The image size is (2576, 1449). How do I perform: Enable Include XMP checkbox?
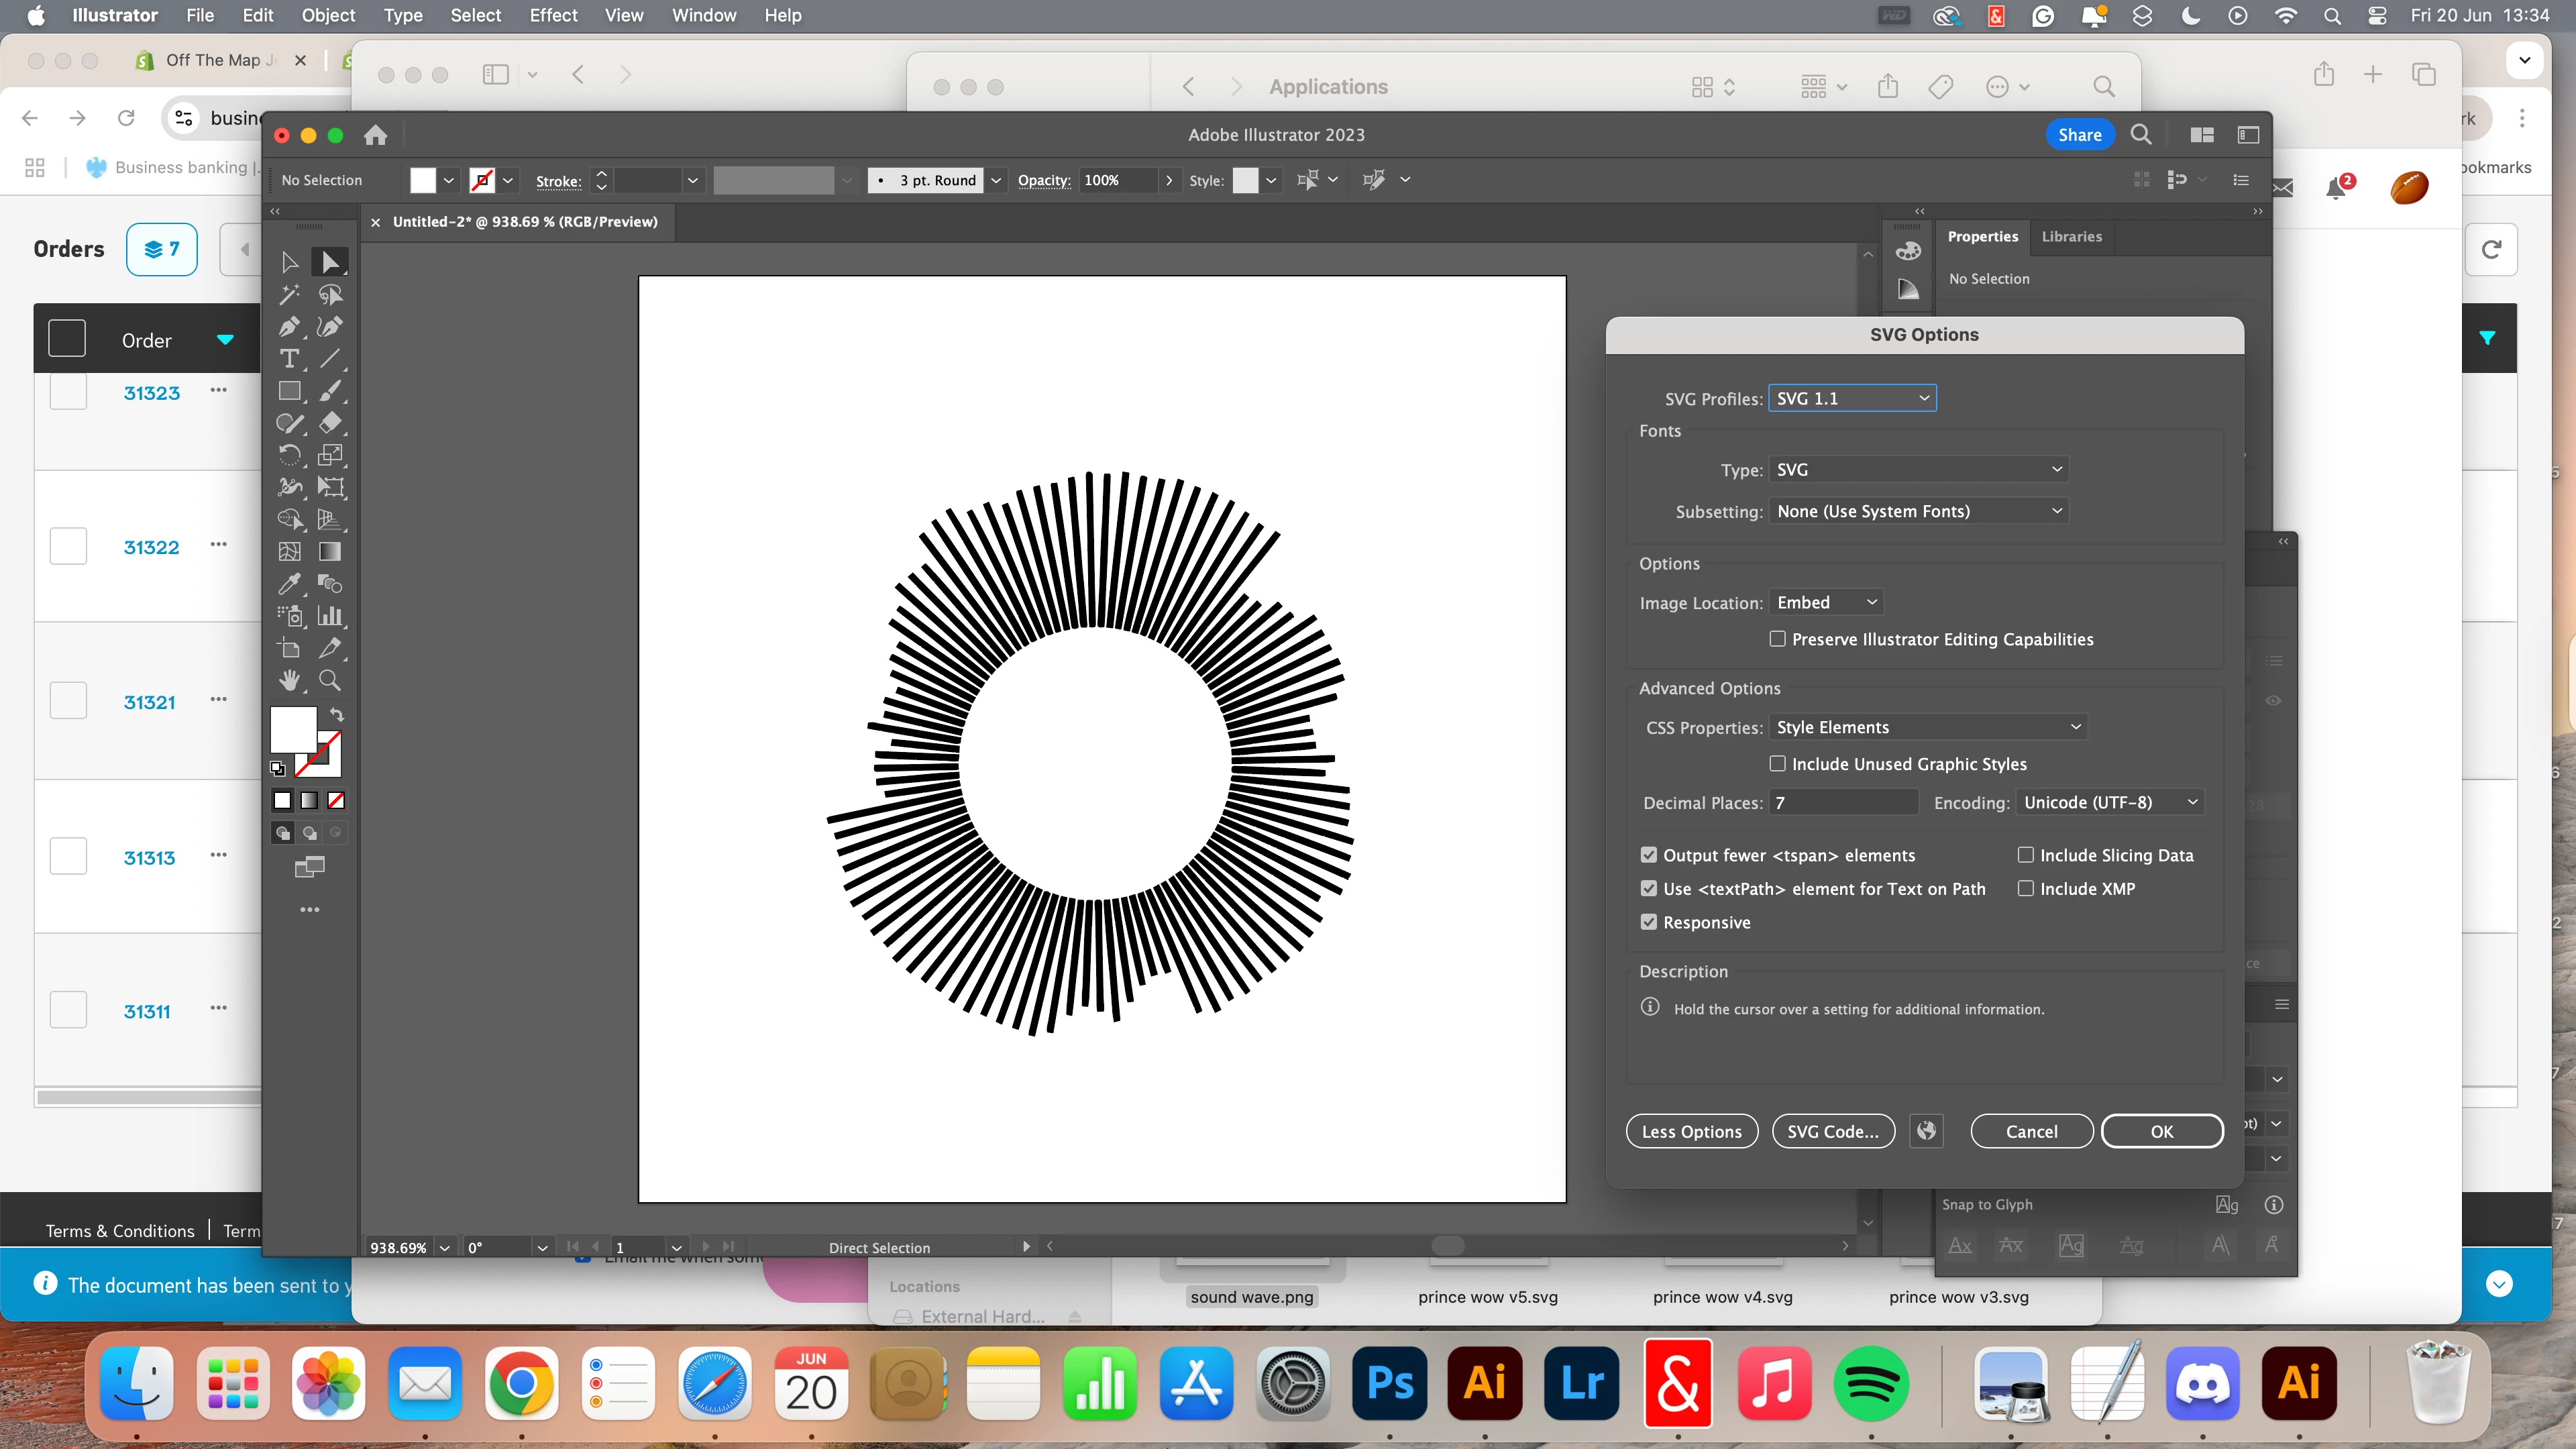[x=2025, y=888]
